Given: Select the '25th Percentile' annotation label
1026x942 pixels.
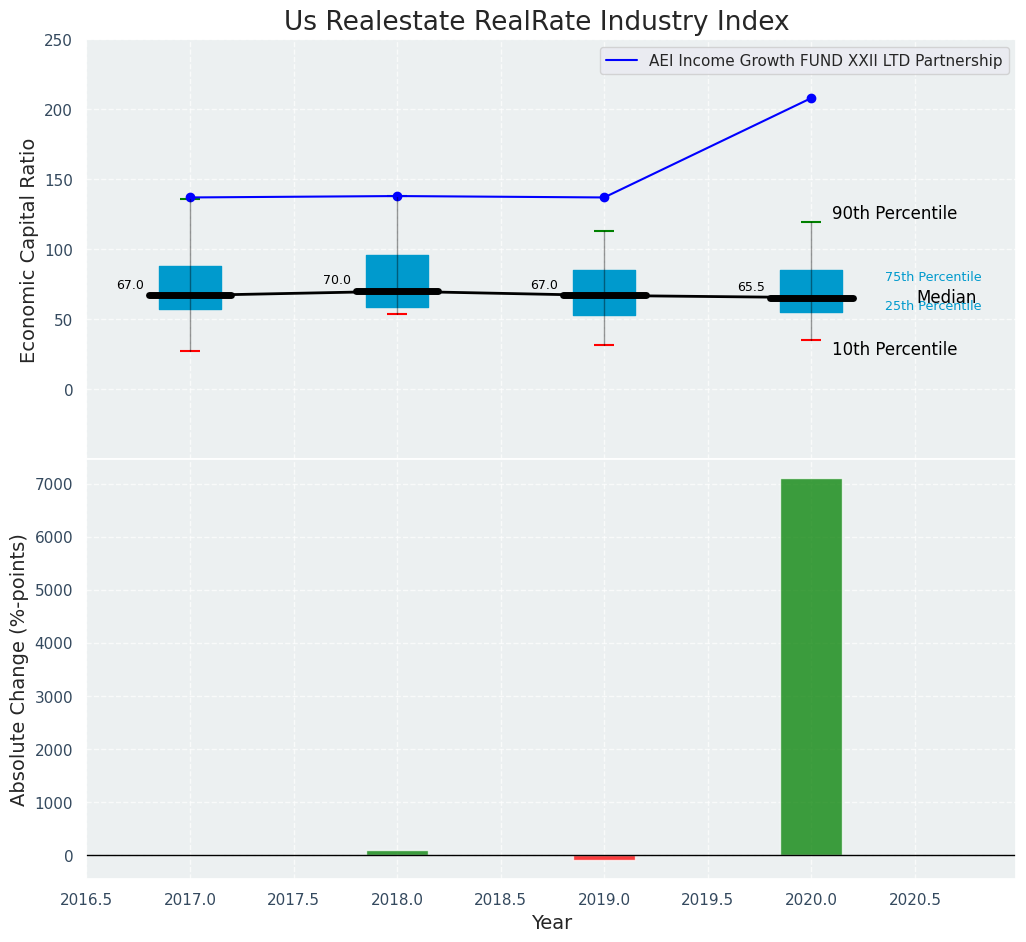Looking at the screenshot, I should click(x=933, y=306).
